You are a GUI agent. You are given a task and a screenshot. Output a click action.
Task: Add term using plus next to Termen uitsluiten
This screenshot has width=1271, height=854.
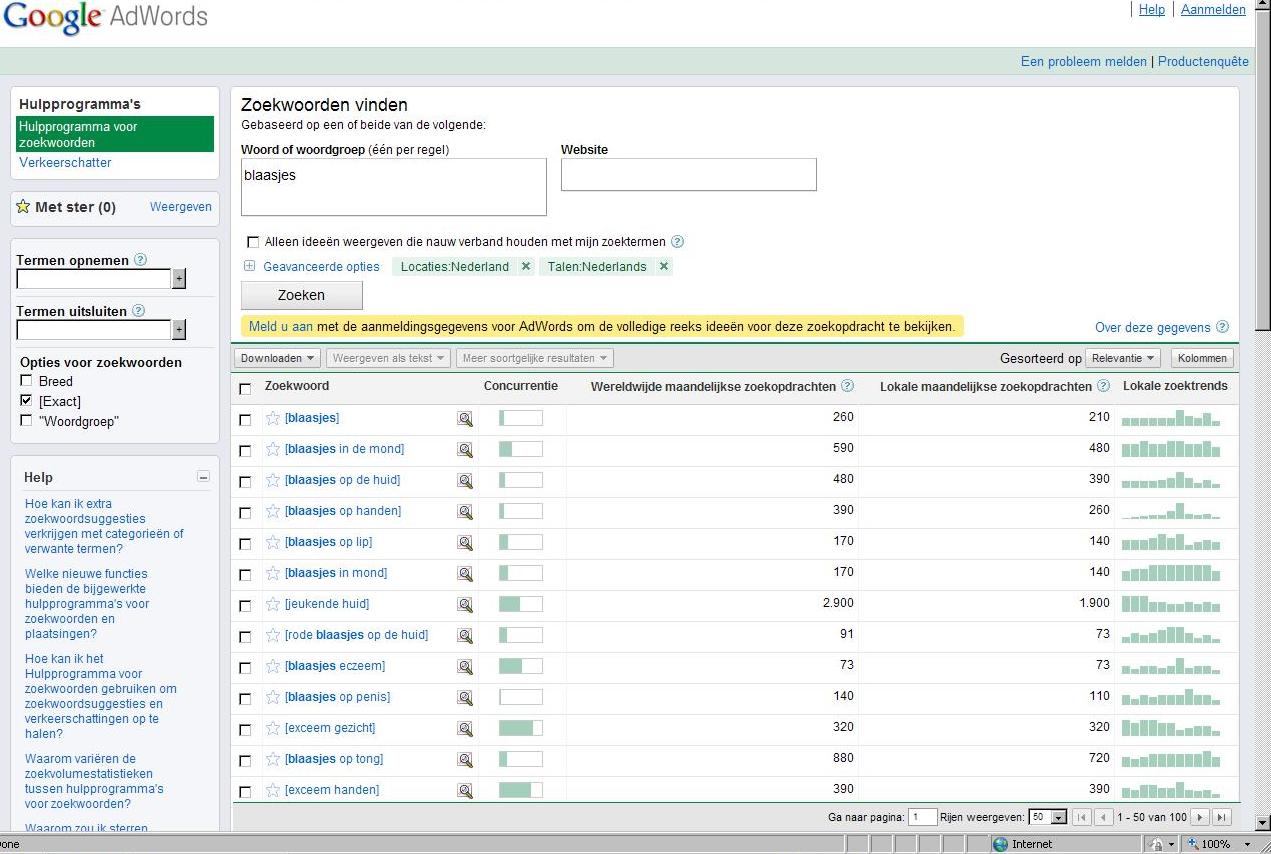pos(179,330)
